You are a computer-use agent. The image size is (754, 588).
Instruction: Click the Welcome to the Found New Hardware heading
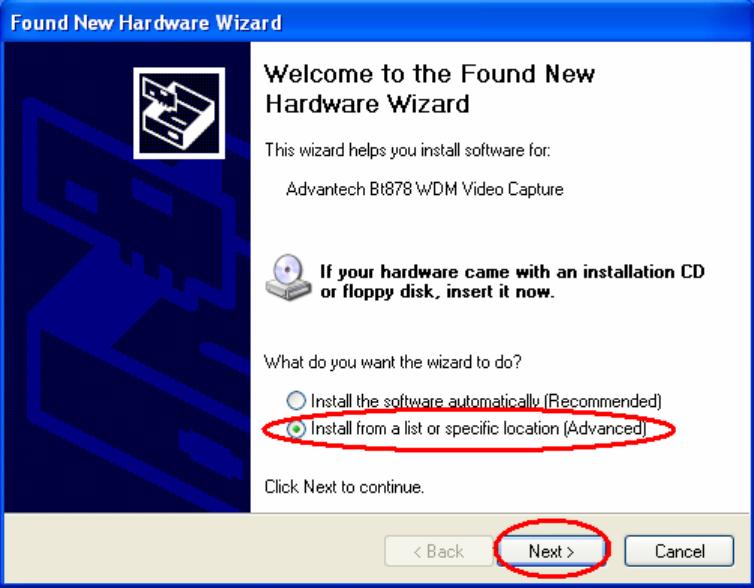pyautogui.click(x=429, y=89)
